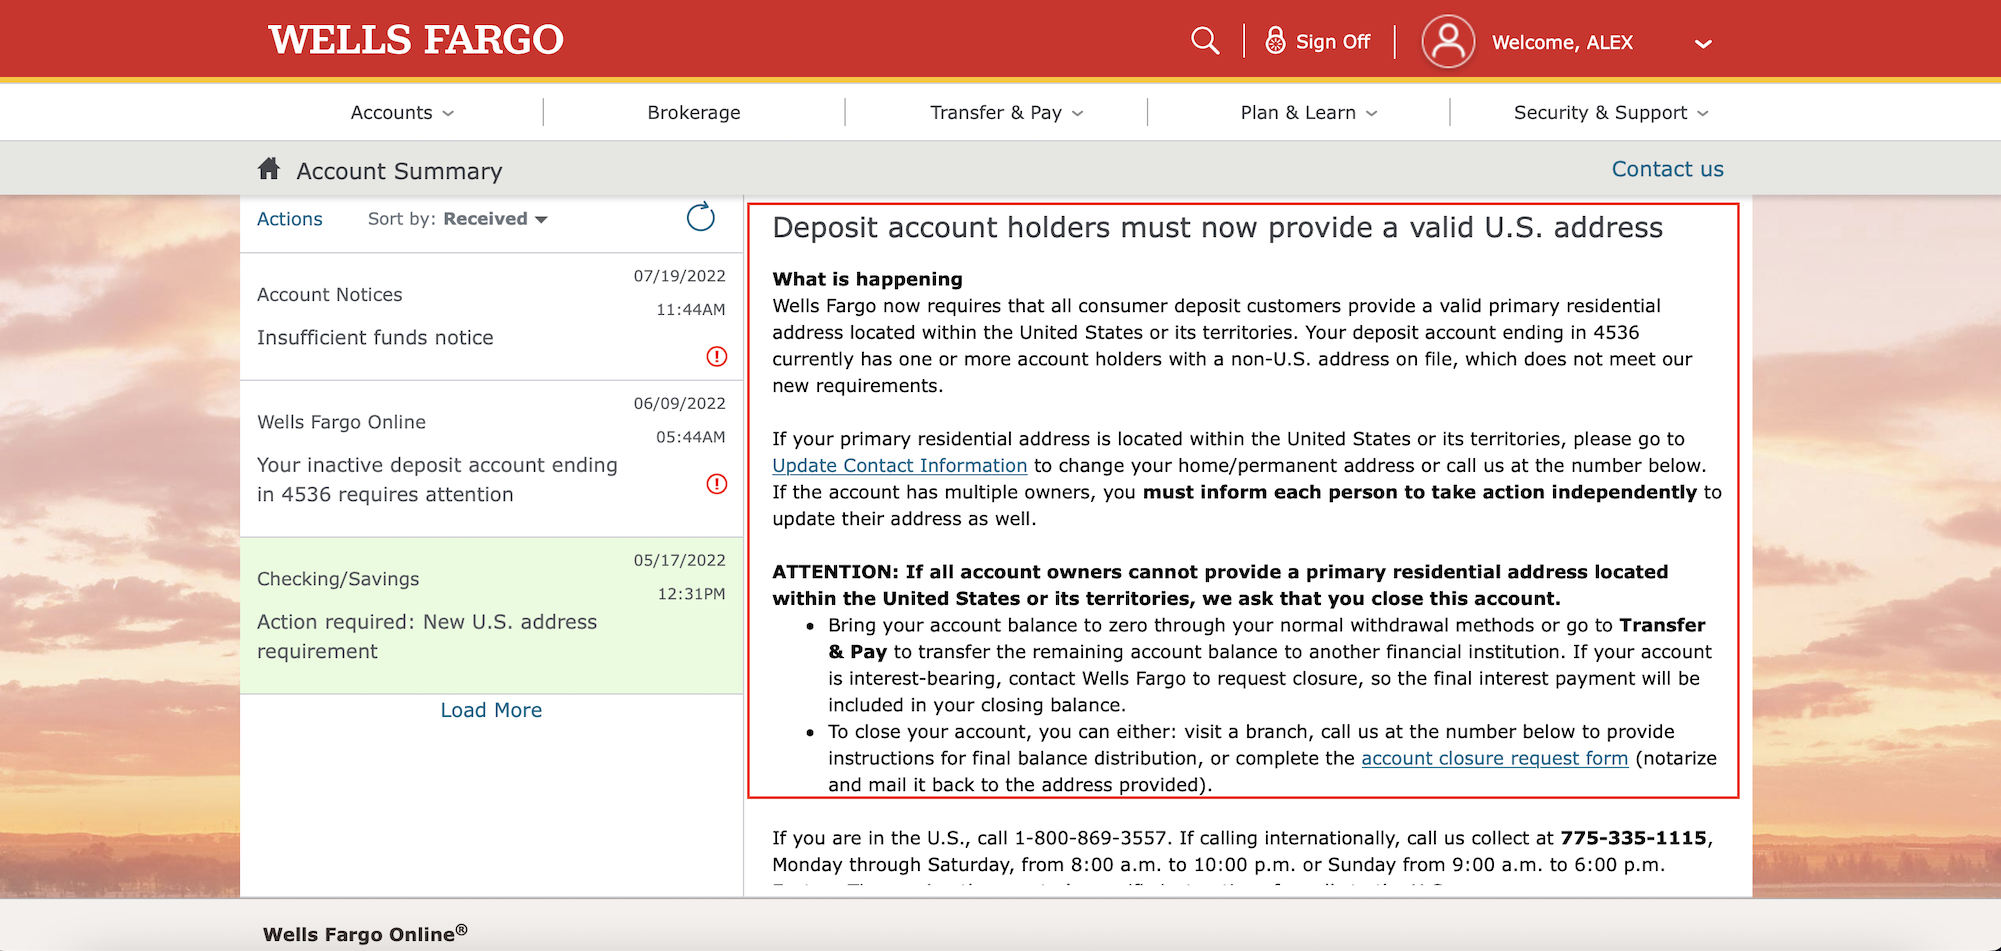Open the Insufficient funds notice message

tap(491, 316)
